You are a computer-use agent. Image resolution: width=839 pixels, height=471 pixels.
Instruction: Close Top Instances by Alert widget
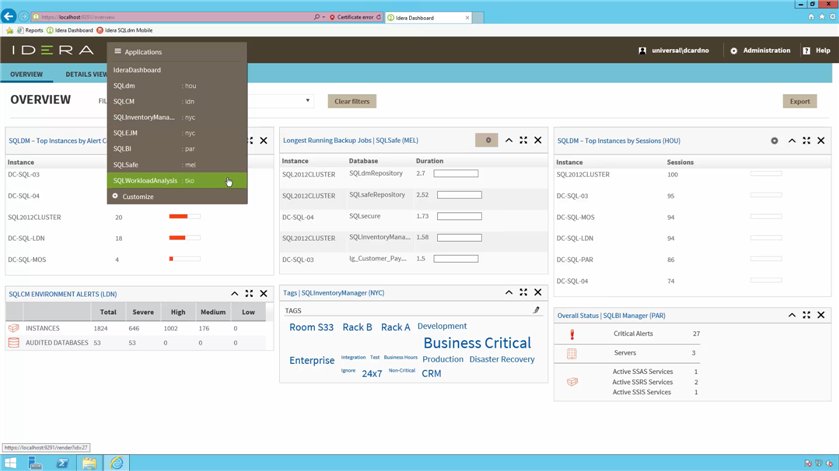tap(263, 141)
